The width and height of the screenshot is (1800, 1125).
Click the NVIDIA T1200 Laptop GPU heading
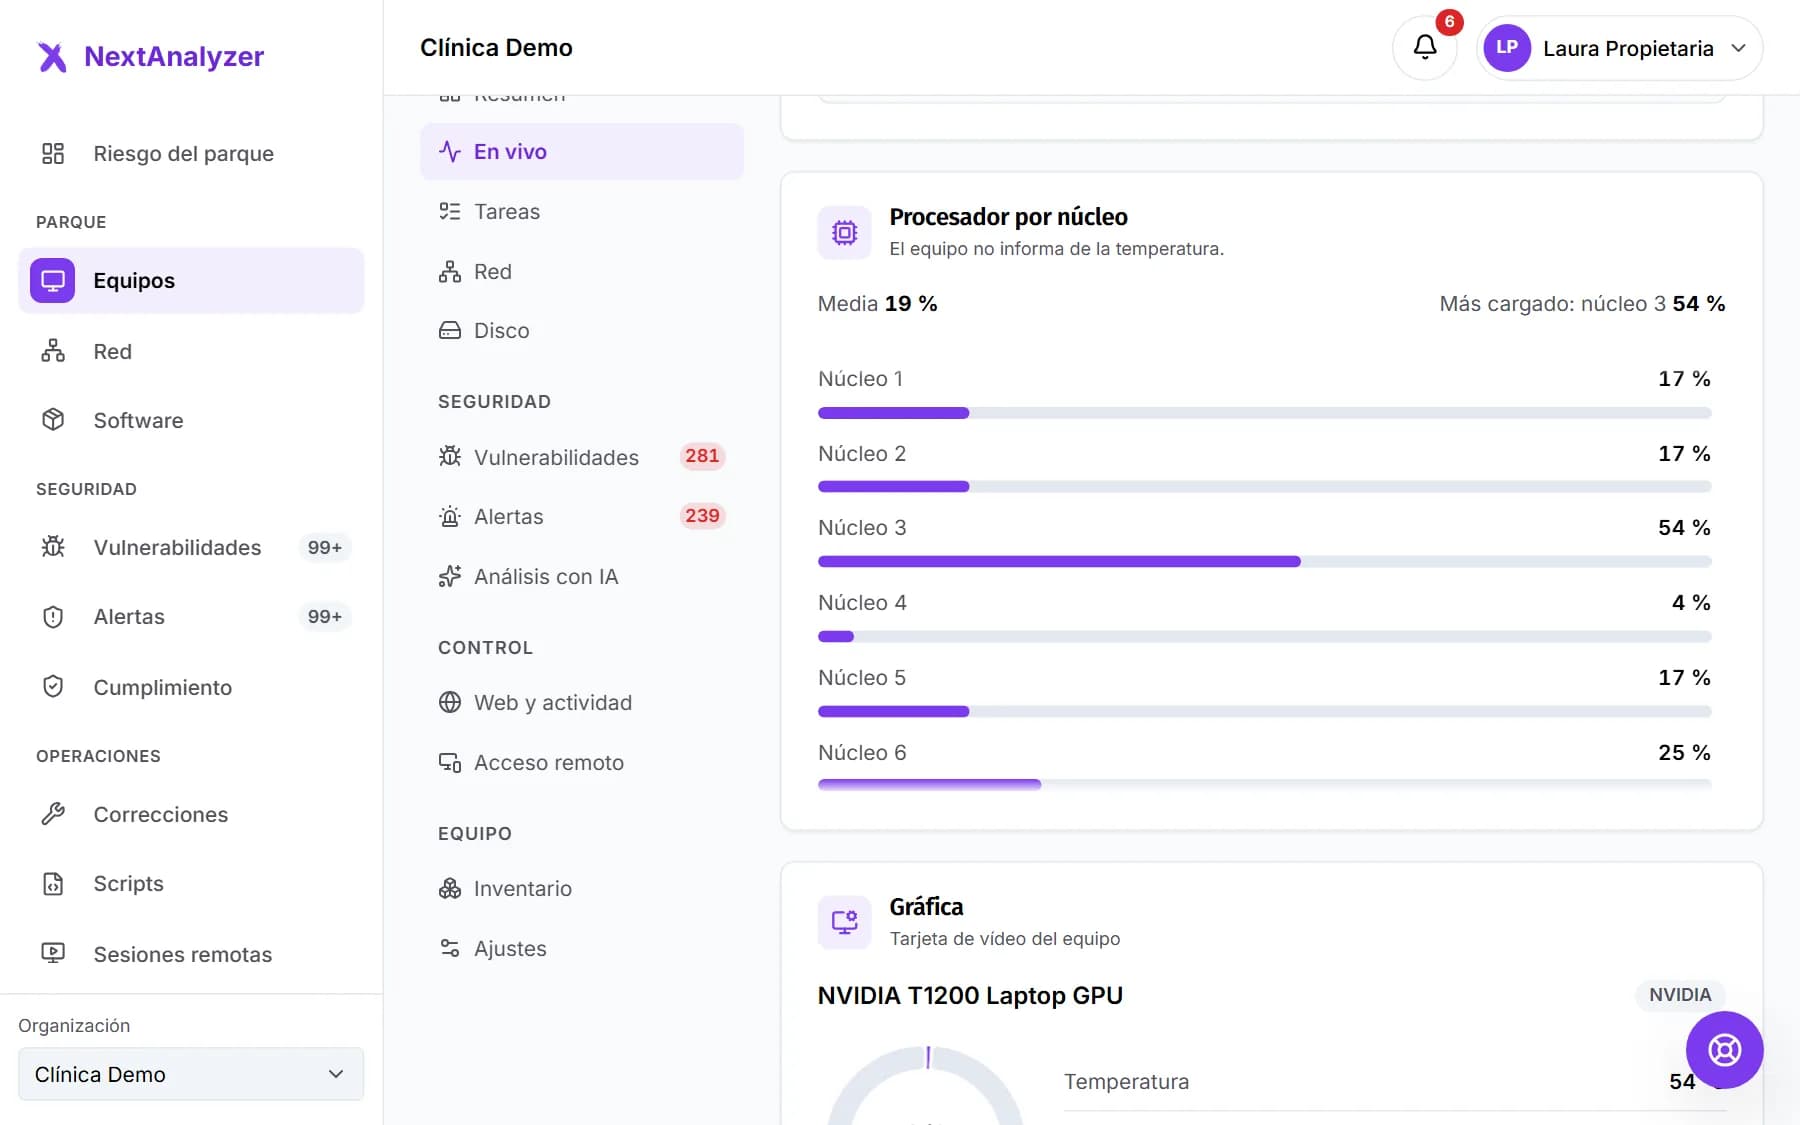(970, 996)
